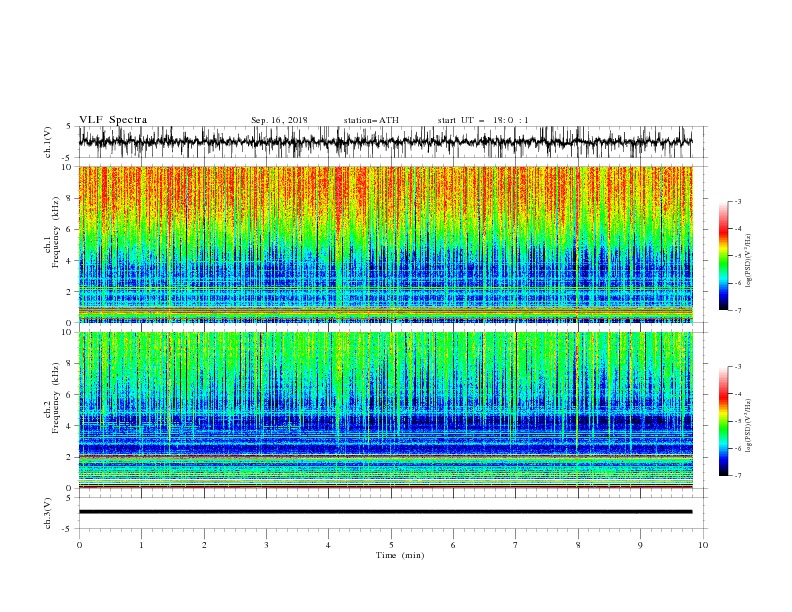Click the ch.1 Frequency (kHz) axis label
Screen dimensions: 792x612
pyautogui.click(x=52, y=244)
